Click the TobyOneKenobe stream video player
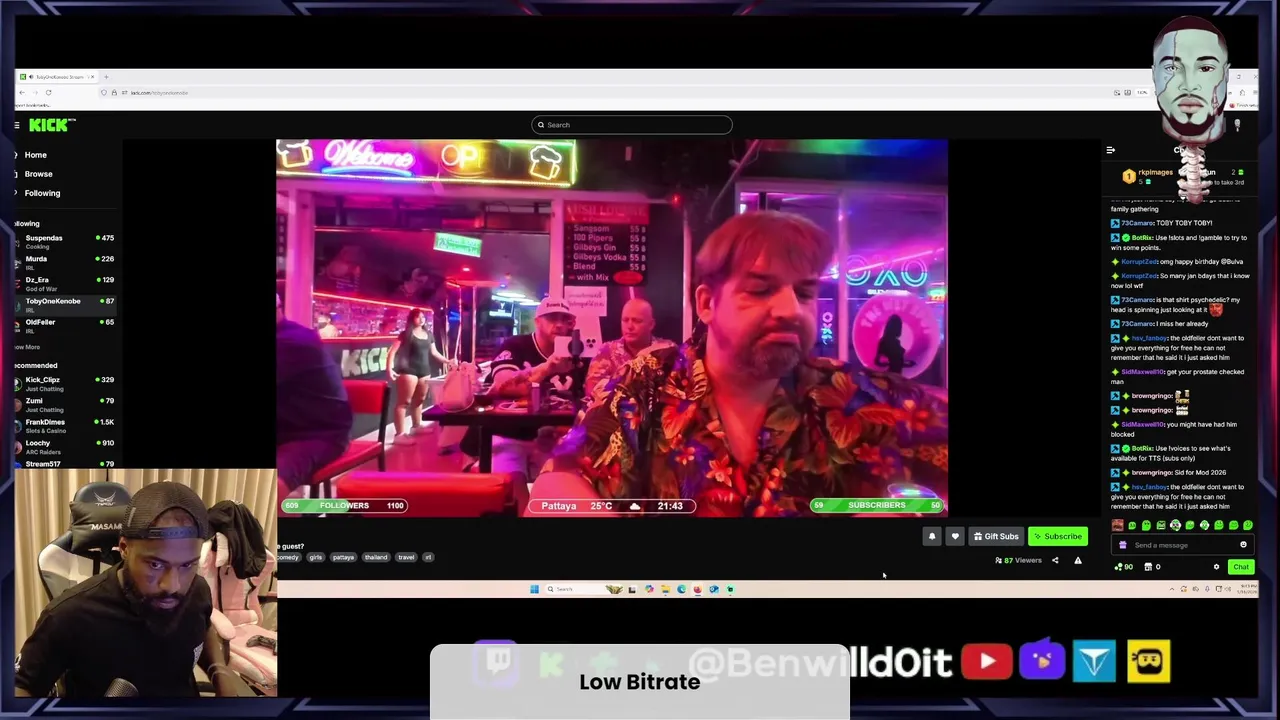This screenshot has height=720, width=1280. 612,328
